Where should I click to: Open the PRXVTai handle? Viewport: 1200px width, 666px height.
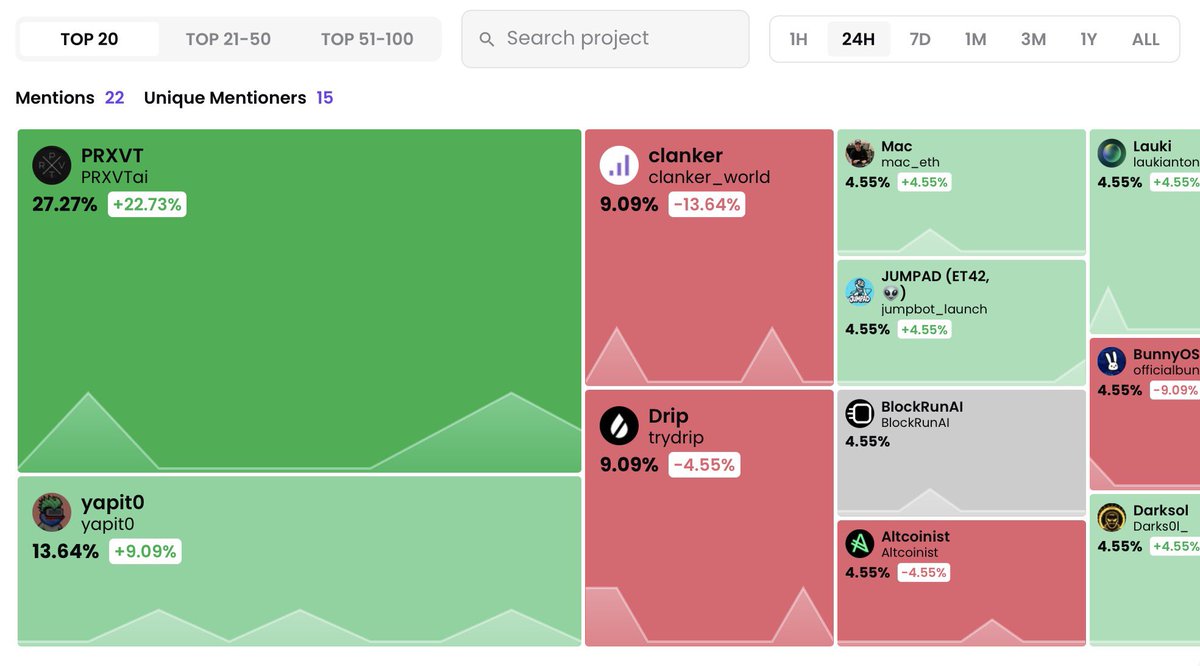click(x=115, y=177)
